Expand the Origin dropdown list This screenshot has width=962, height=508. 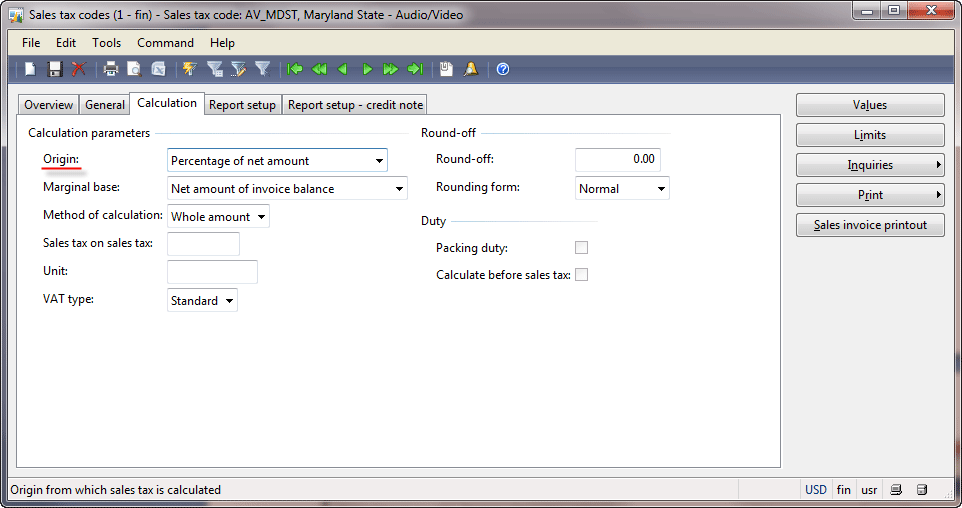379,161
